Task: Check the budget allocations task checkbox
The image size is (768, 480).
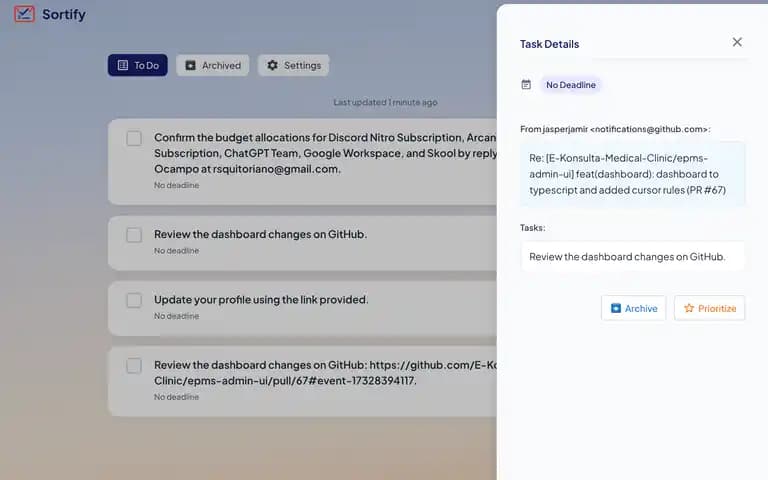Action: pos(134,138)
